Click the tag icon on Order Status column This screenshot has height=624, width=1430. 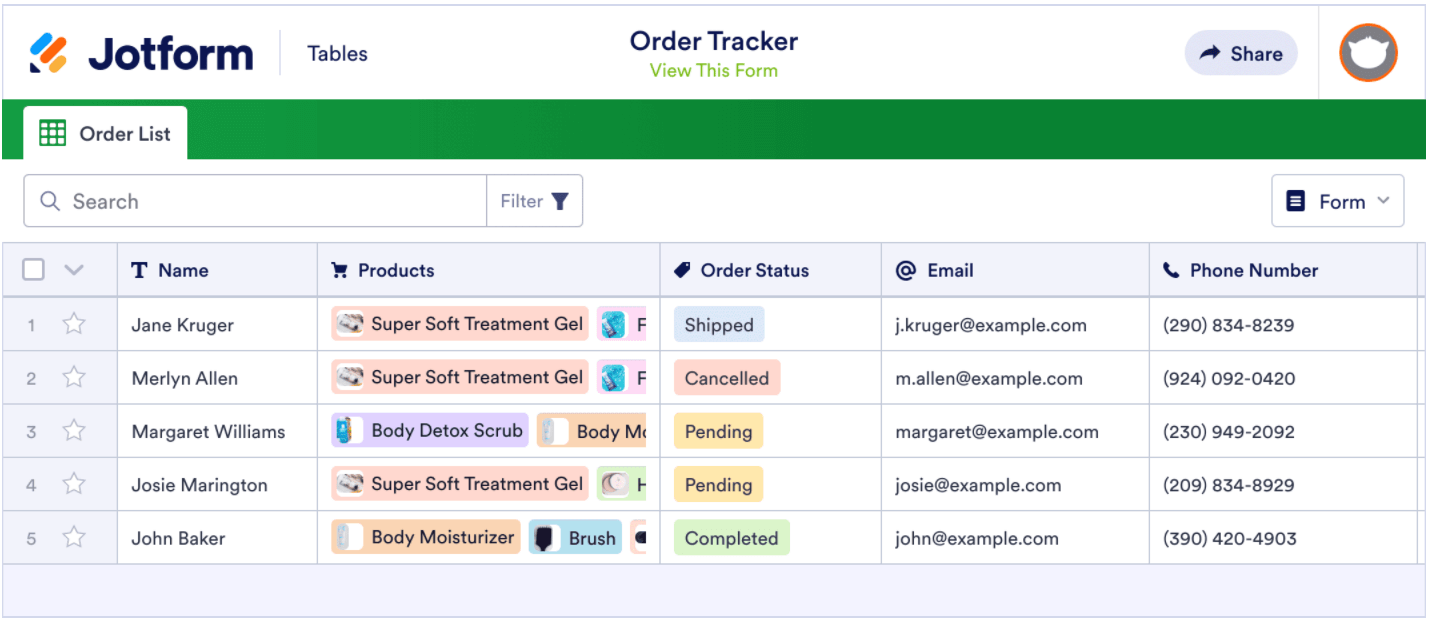tap(684, 270)
